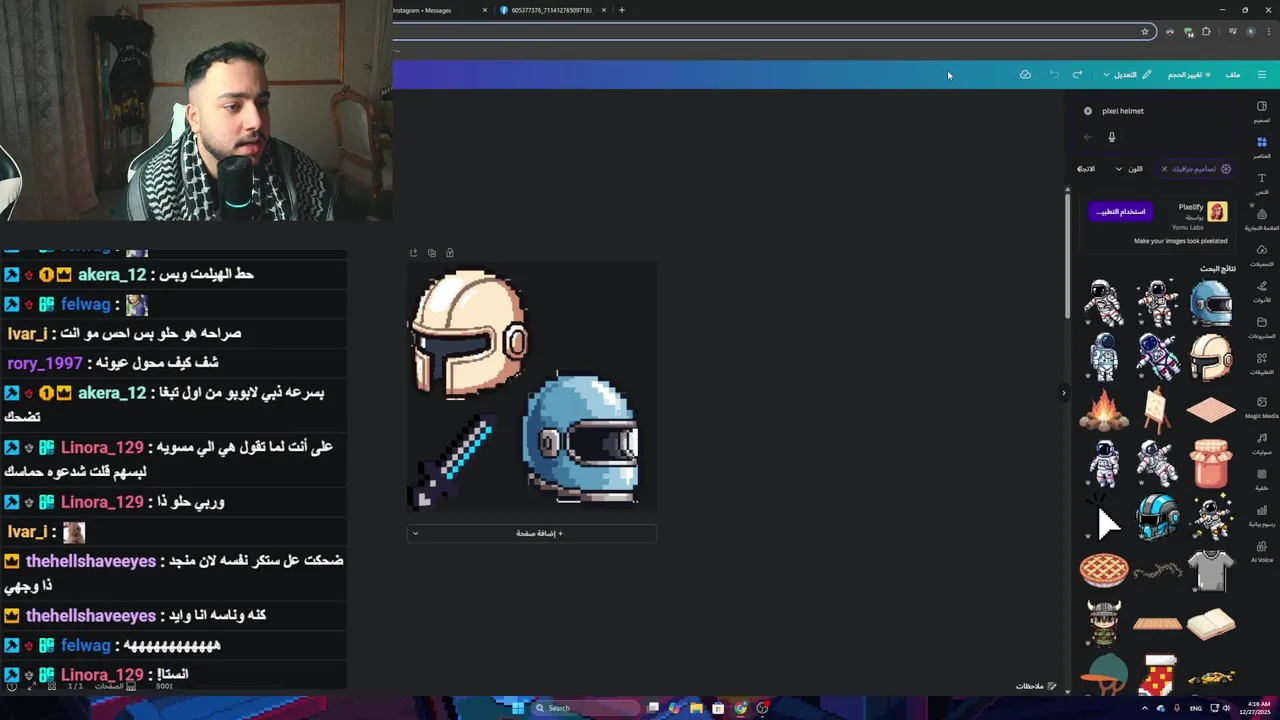Image resolution: width=1280 pixels, height=720 pixels.
Task: Open the Magic Media sidebar panel
Action: [x=1261, y=407]
